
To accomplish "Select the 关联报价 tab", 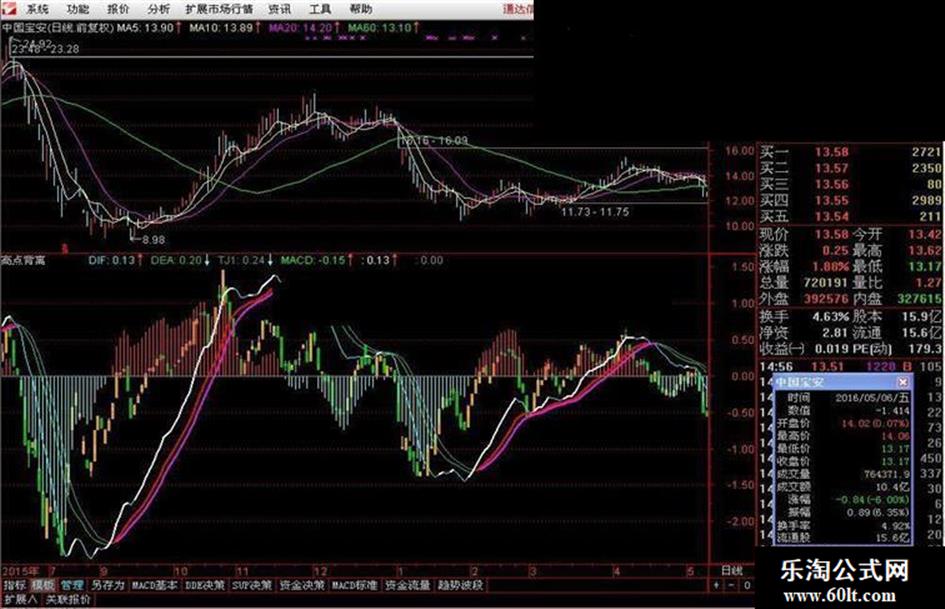I will click(x=68, y=599).
